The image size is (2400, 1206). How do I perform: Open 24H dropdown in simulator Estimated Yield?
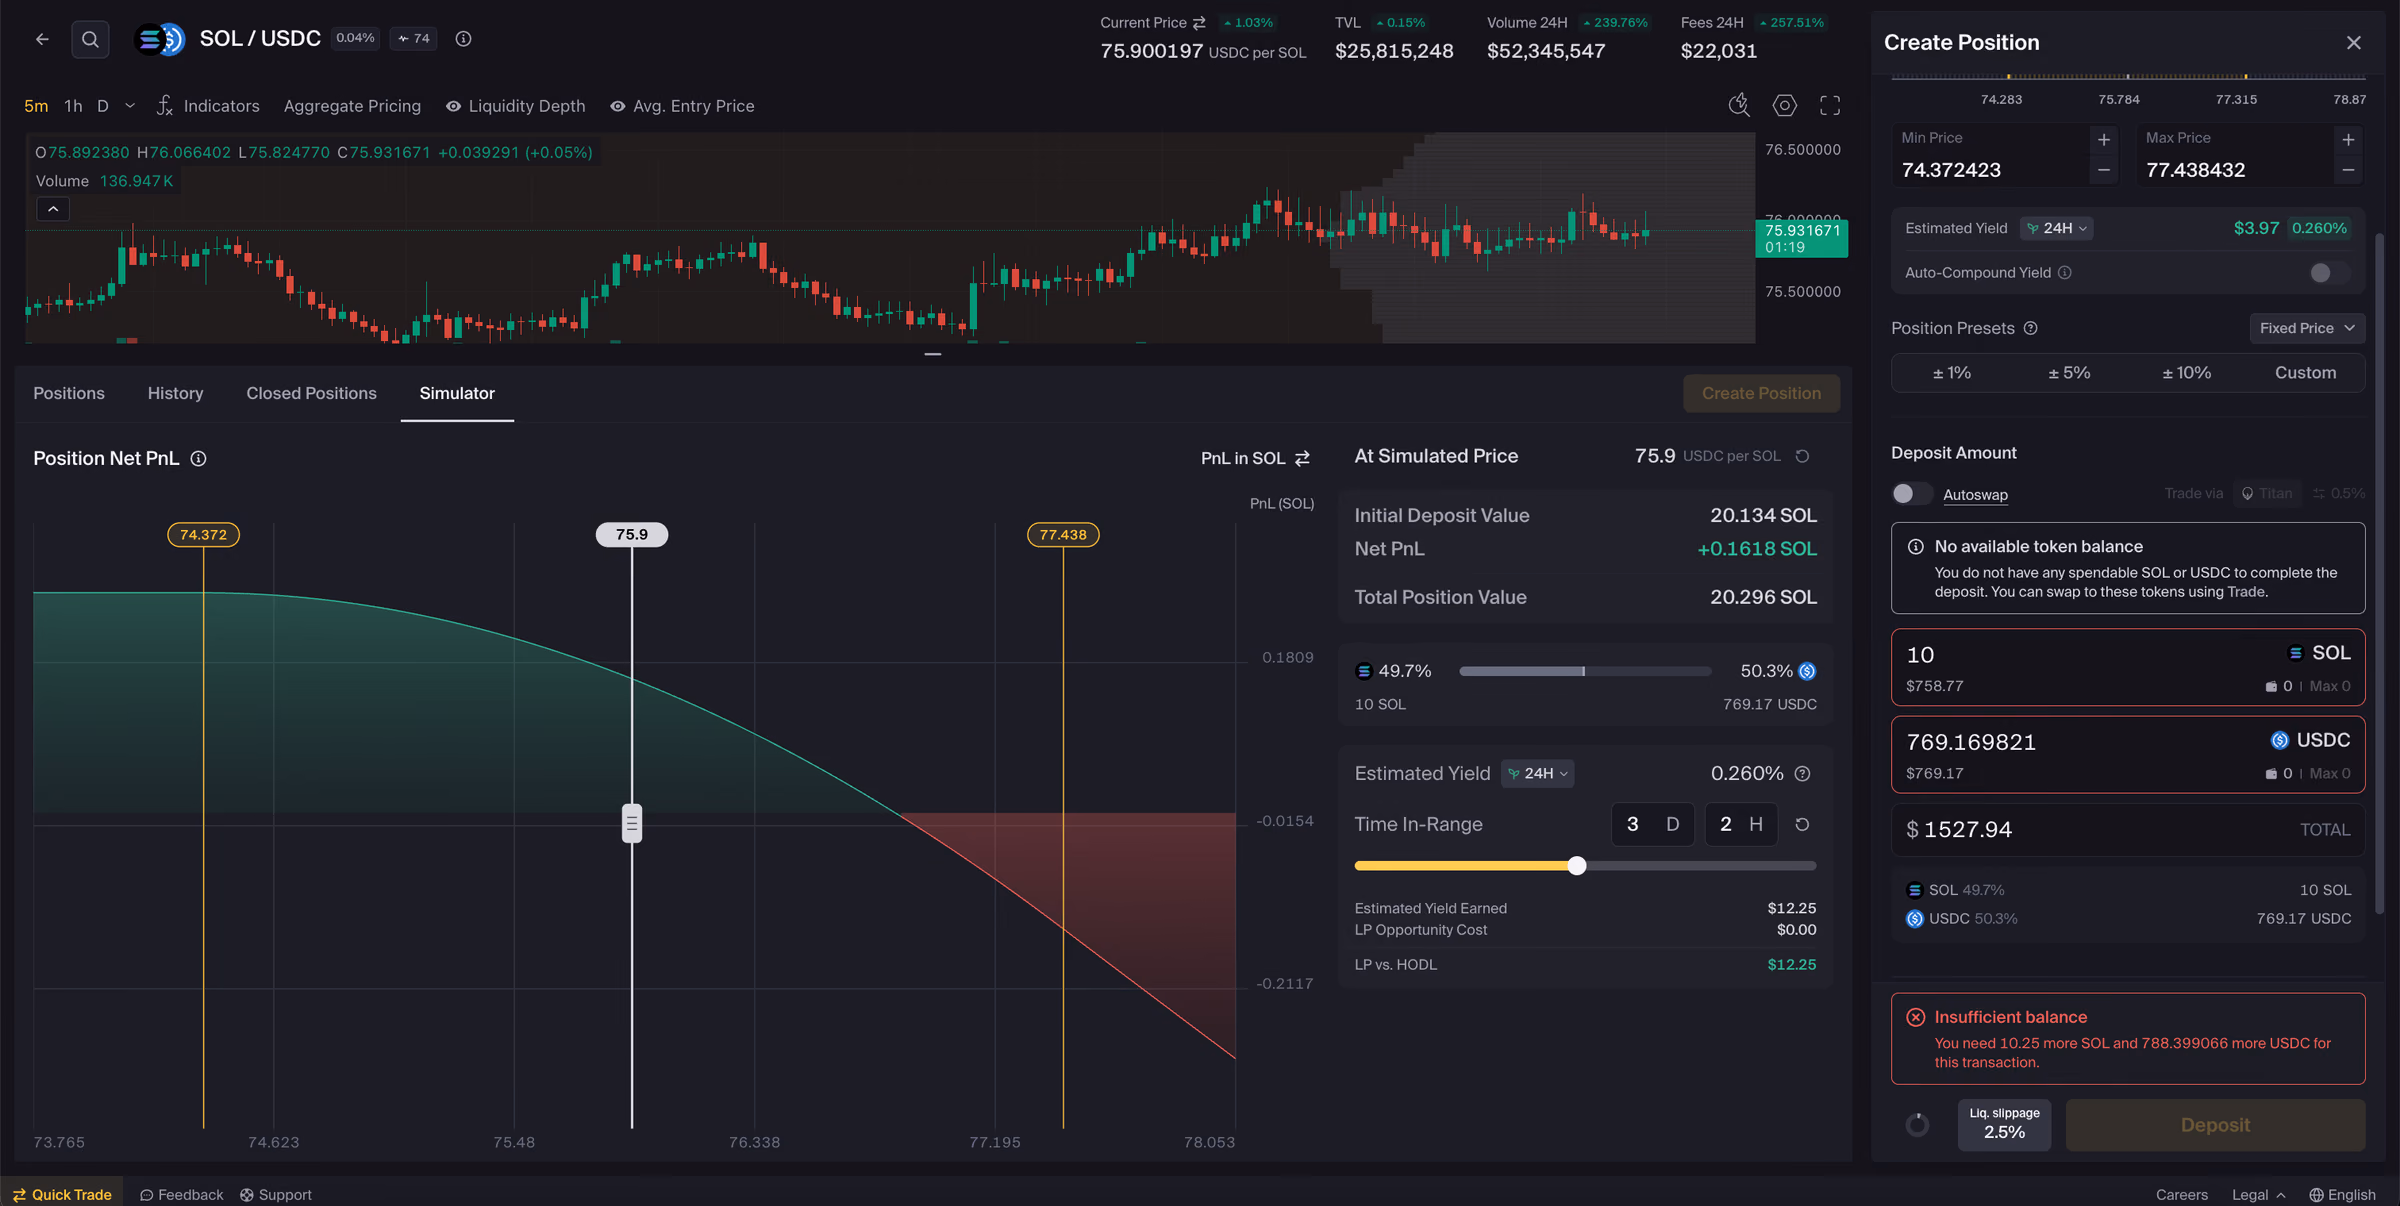(1538, 773)
